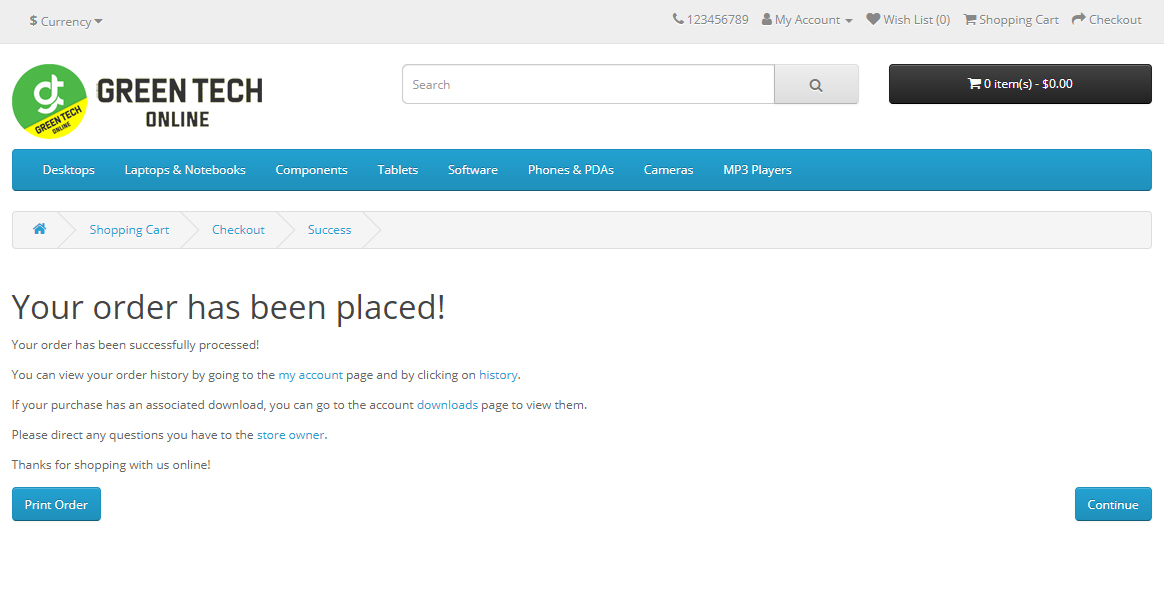Open Wish List (0)
The height and width of the screenshot is (602, 1164).
click(908, 20)
